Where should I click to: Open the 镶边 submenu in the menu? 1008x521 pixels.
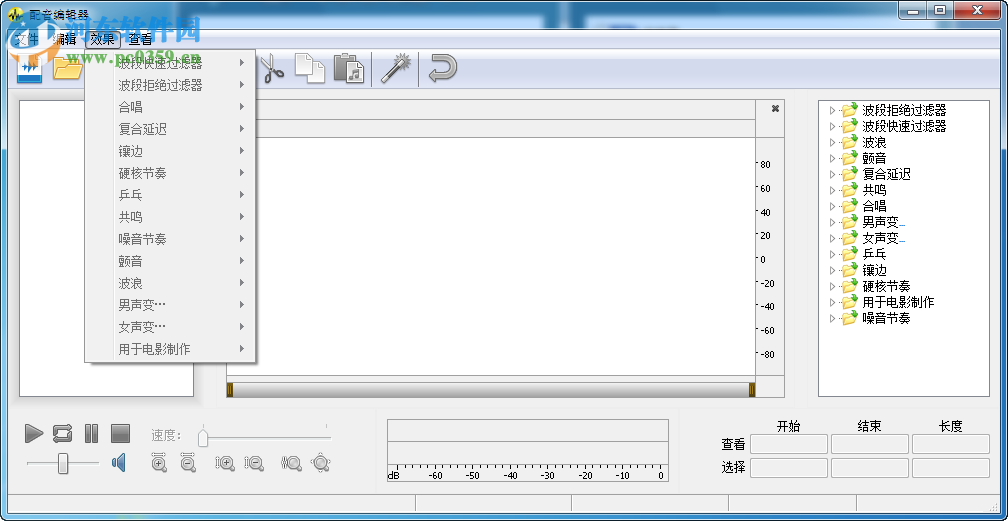pos(170,151)
